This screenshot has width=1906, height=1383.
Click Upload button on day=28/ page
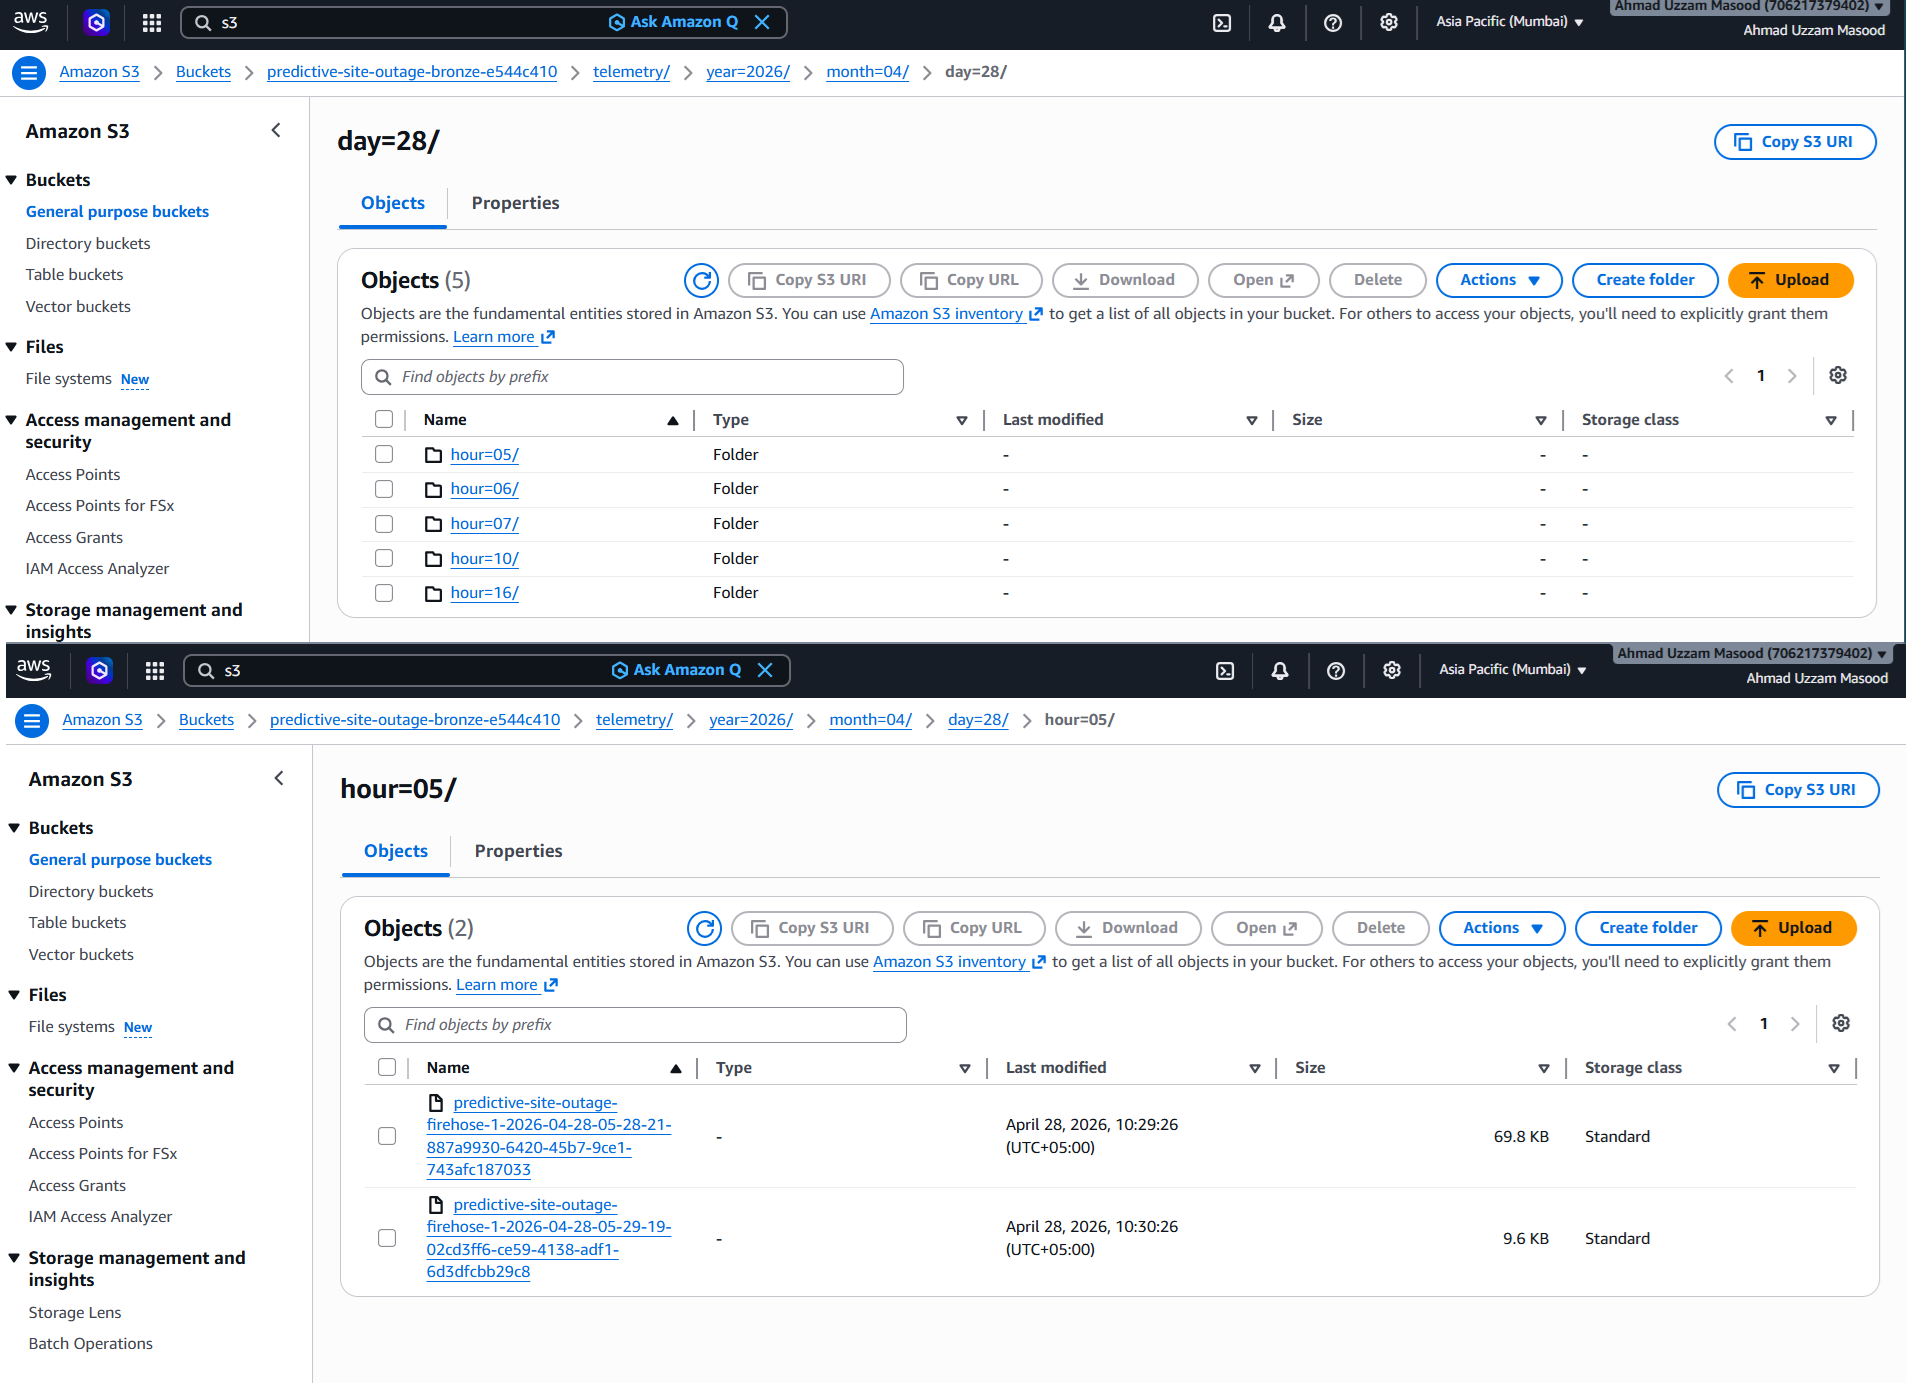coord(1790,280)
